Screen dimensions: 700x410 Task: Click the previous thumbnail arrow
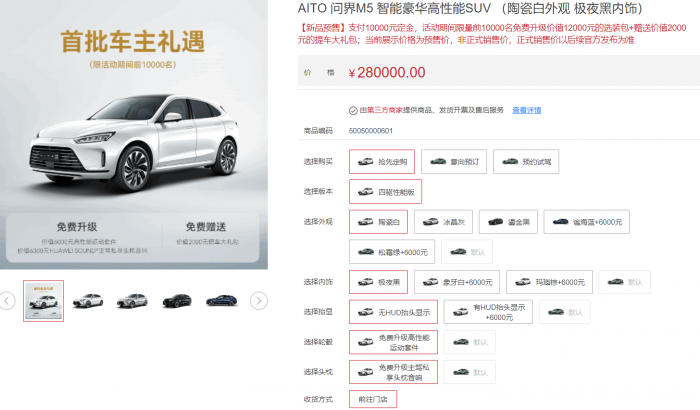point(7,301)
